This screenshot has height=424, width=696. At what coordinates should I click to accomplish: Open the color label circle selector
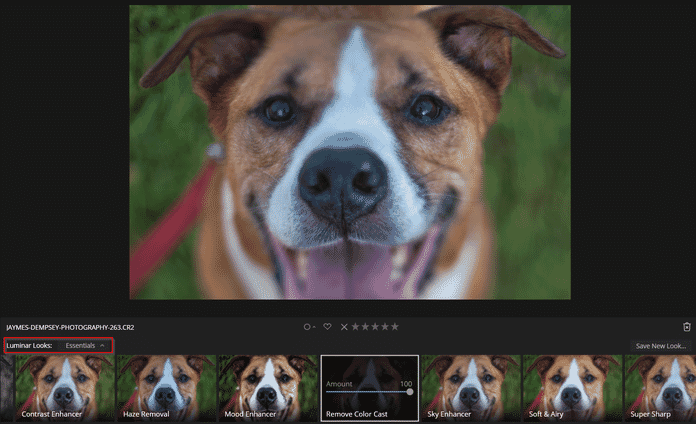(309, 327)
